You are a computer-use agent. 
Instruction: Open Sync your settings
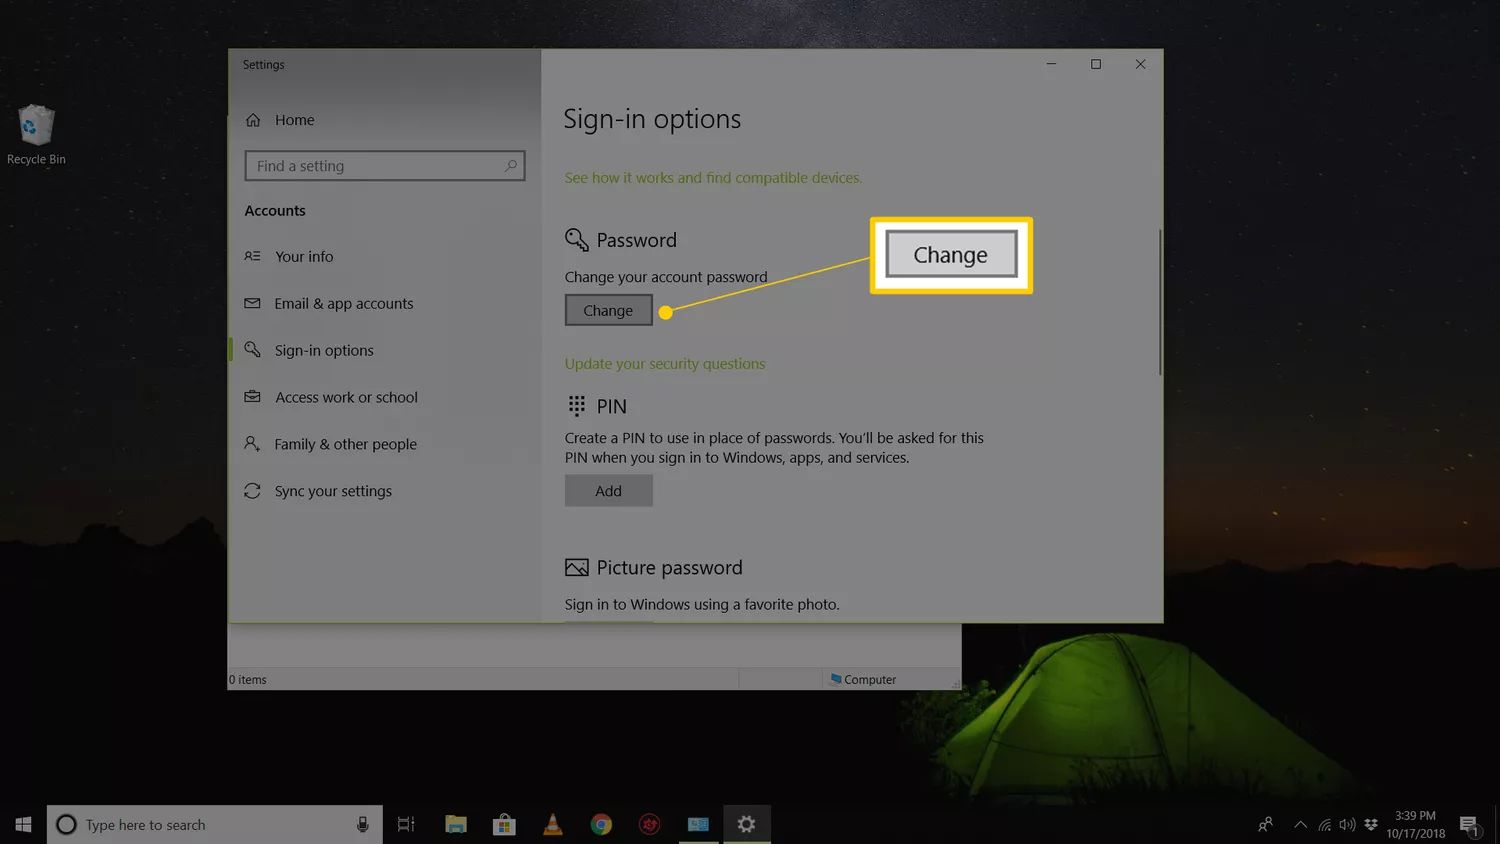333,492
